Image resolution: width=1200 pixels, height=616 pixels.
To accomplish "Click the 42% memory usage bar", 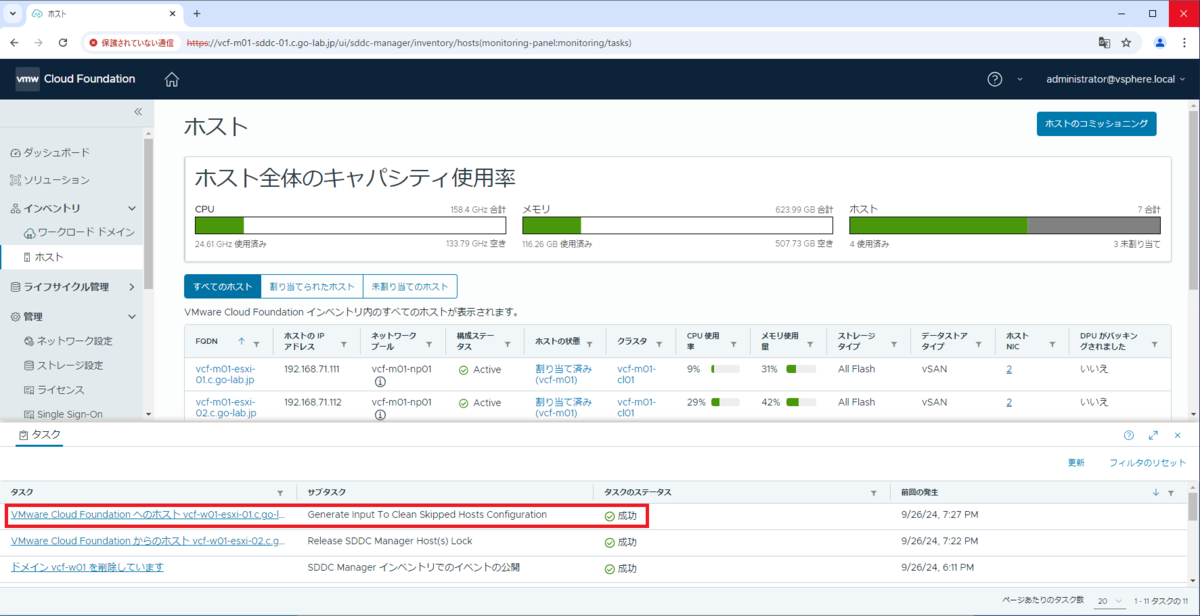I will (x=801, y=402).
